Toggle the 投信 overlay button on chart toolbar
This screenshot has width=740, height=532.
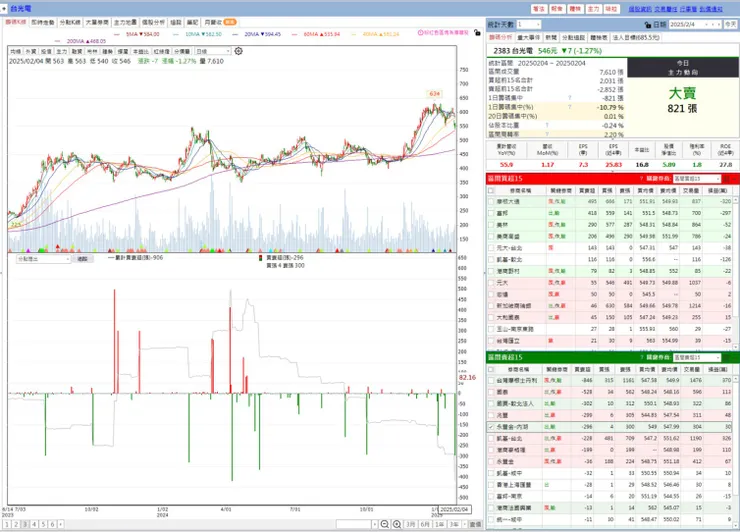46,51
